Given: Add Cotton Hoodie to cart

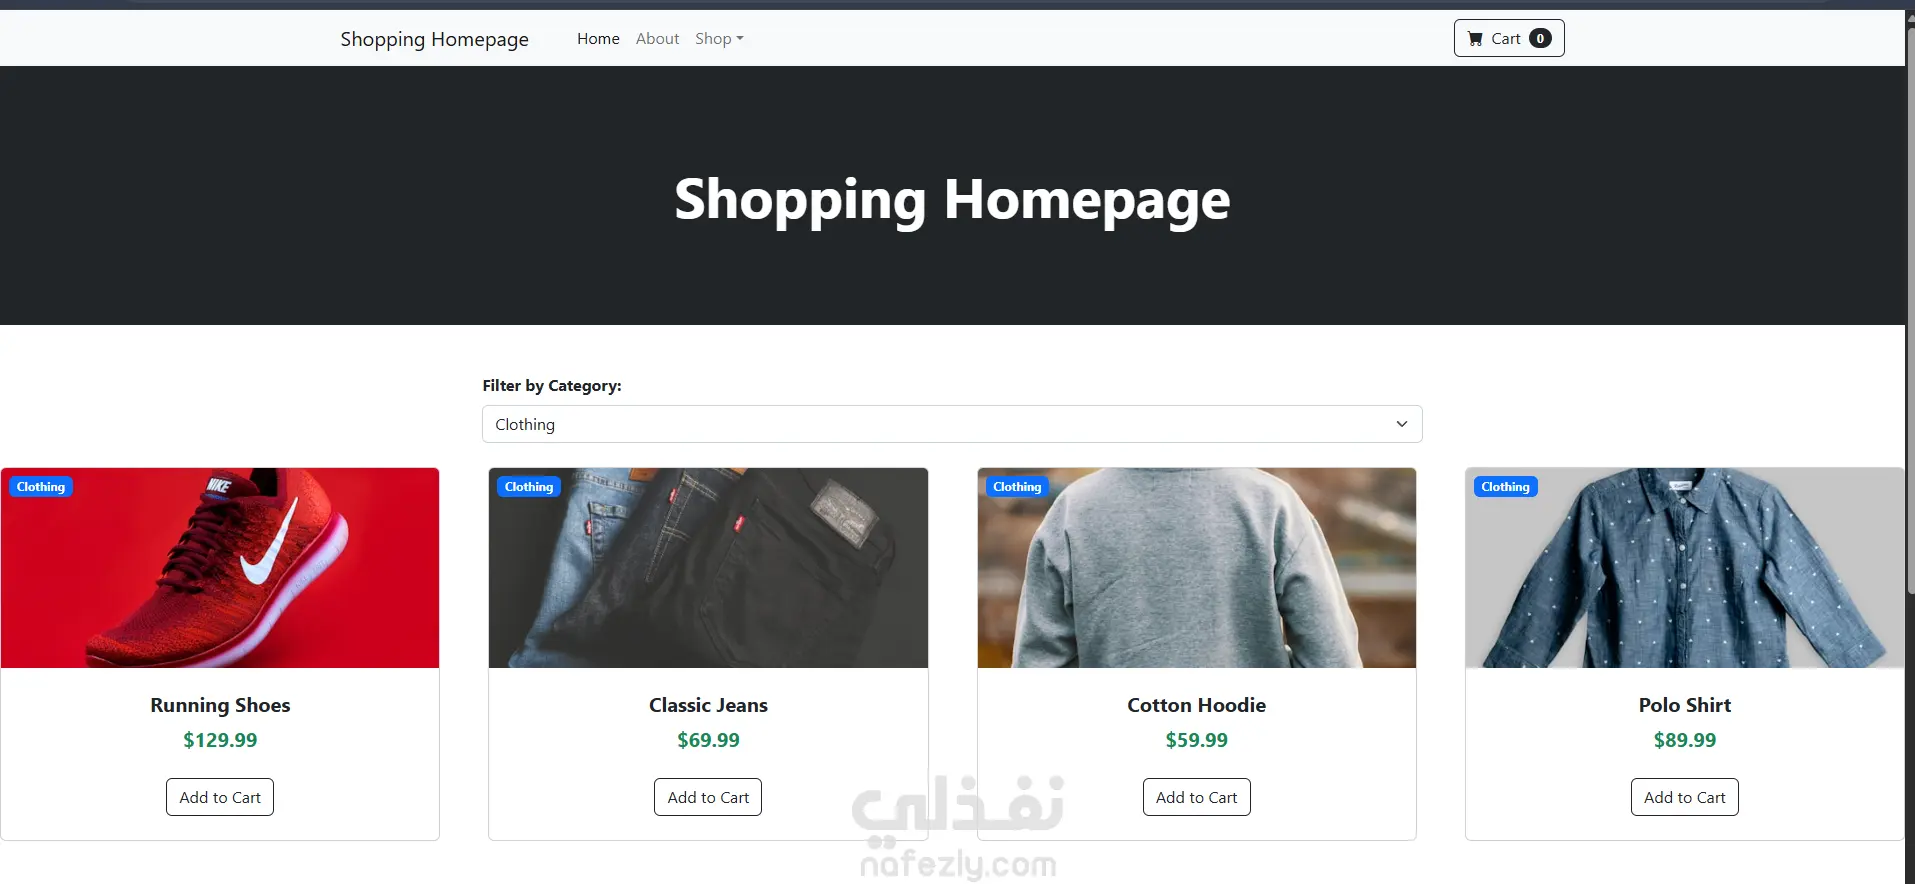Looking at the screenshot, I should [x=1196, y=797].
